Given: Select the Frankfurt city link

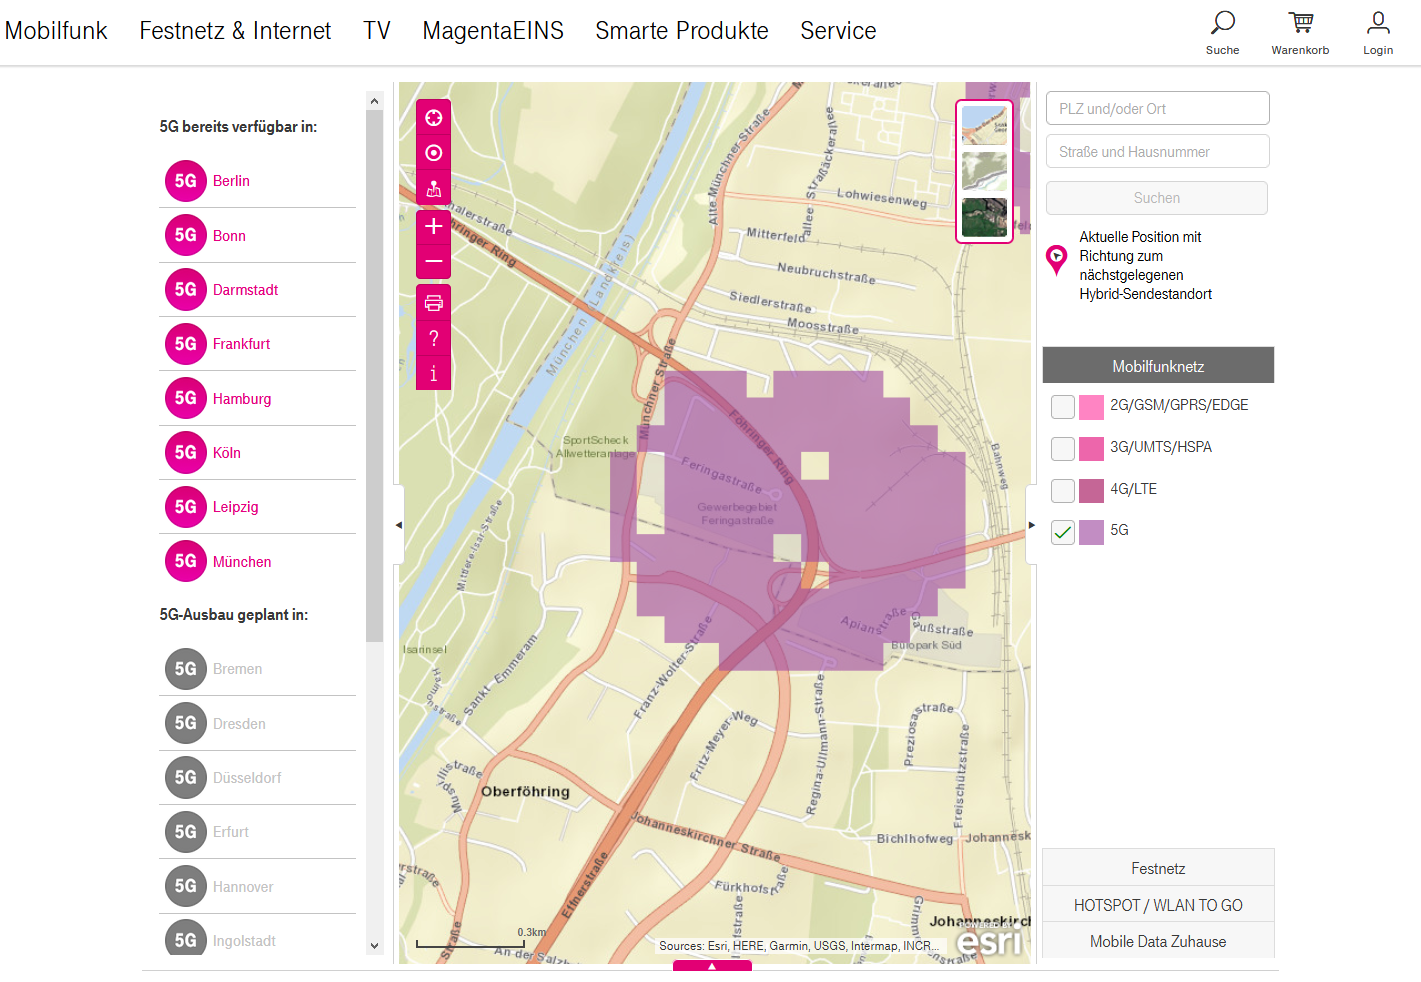Looking at the screenshot, I should 241,344.
